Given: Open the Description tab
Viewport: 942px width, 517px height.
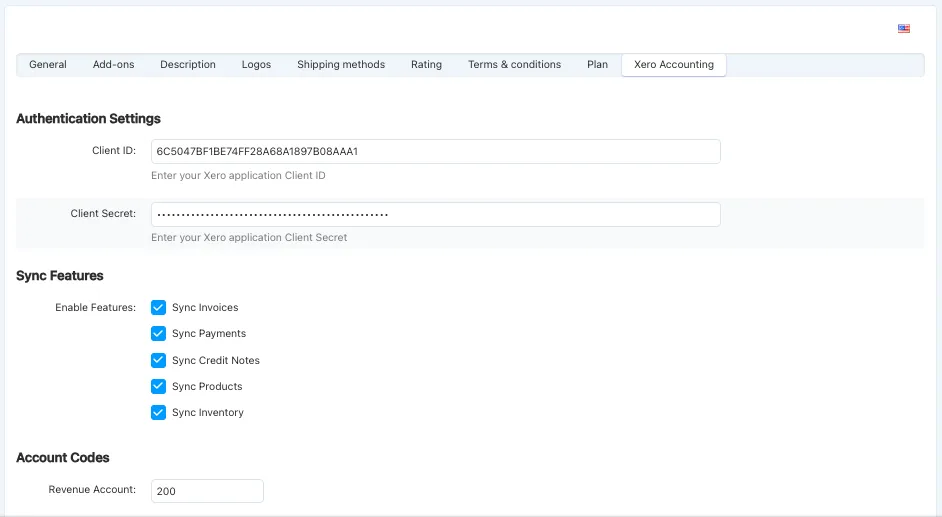Looking at the screenshot, I should (x=187, y=64).
